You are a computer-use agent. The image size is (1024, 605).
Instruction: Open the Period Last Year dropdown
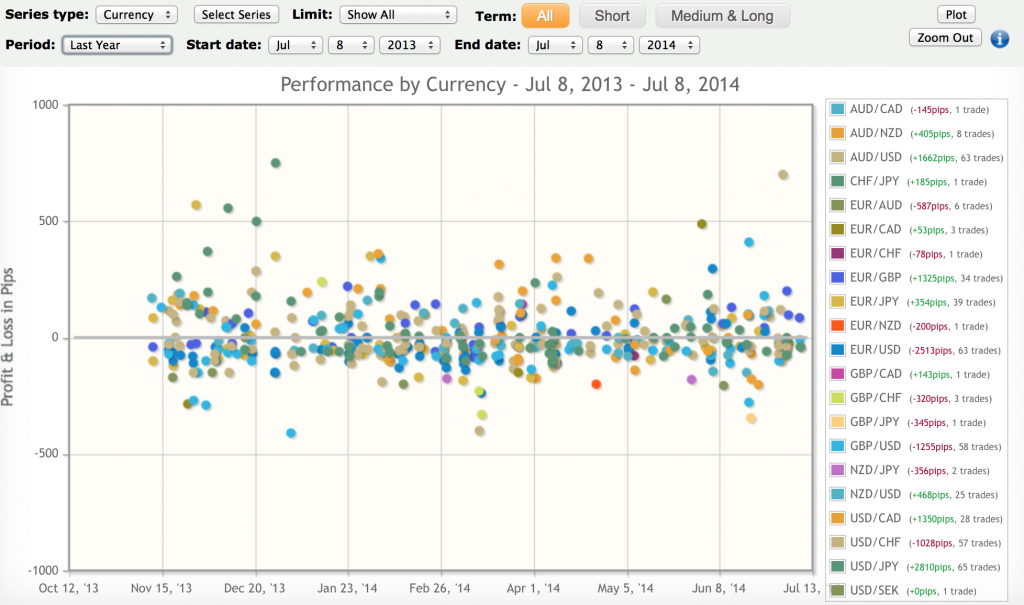click(x=117, y=45)
